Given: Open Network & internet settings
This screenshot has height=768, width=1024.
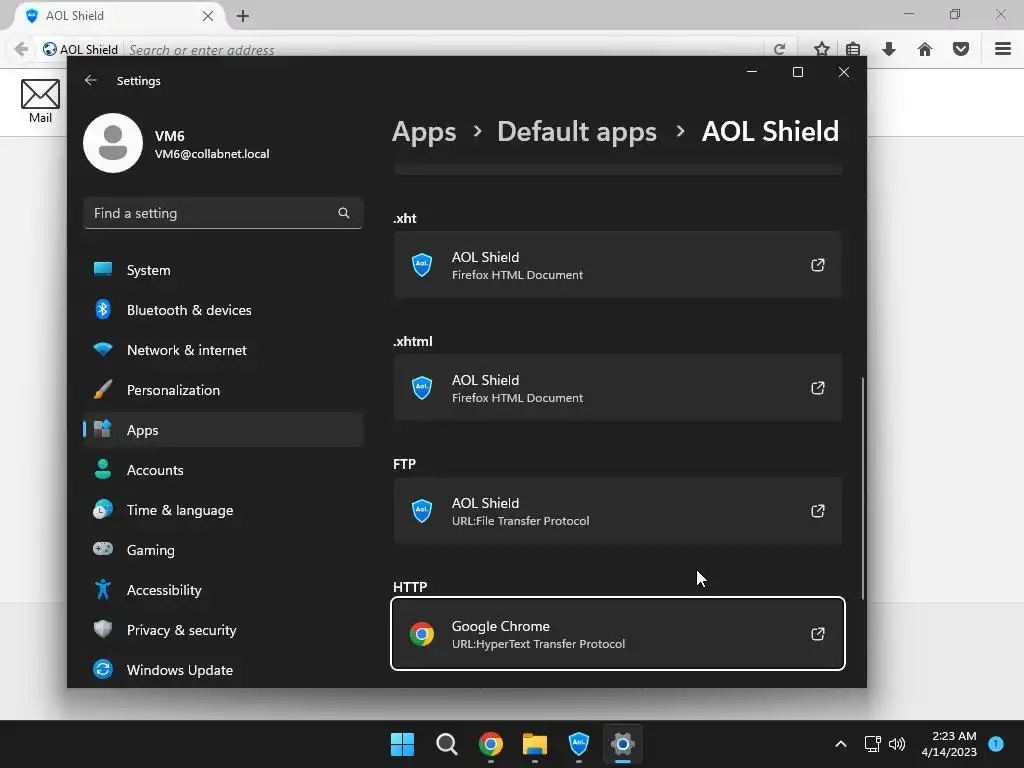Looking at the screenshot, I should pos(223,350).
